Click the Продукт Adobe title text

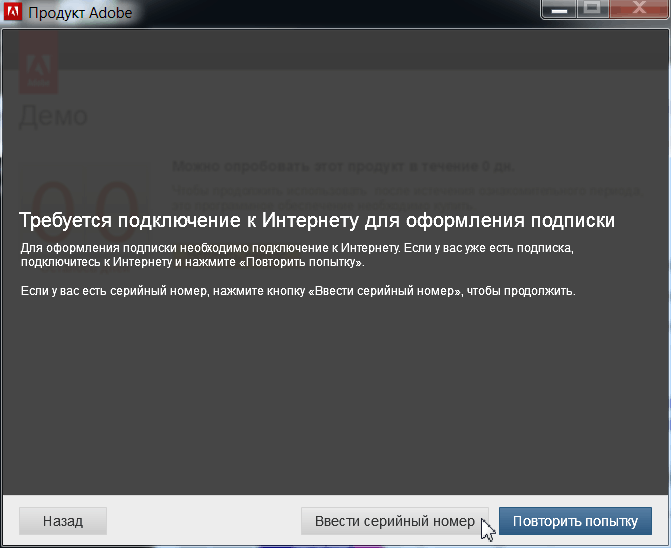click(80, 13)
